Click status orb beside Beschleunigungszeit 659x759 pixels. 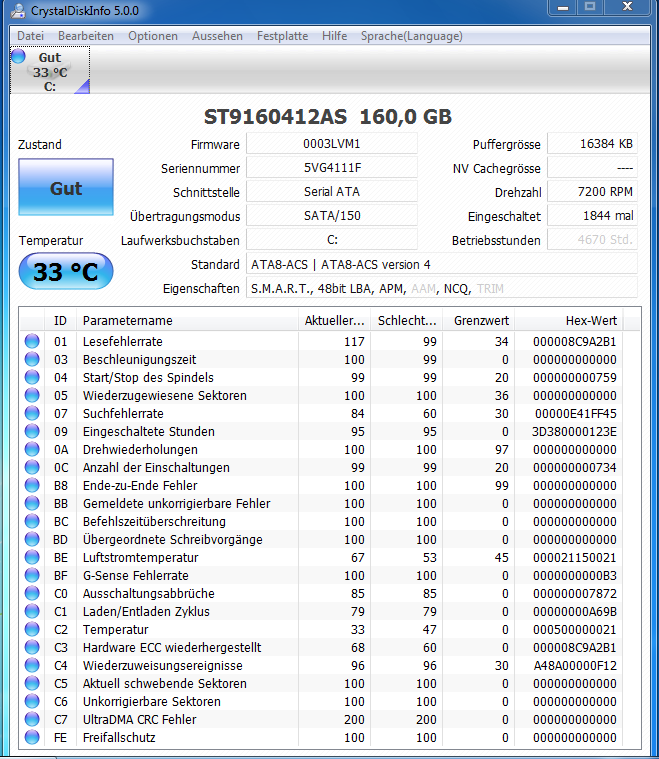[x=32, y=359]
